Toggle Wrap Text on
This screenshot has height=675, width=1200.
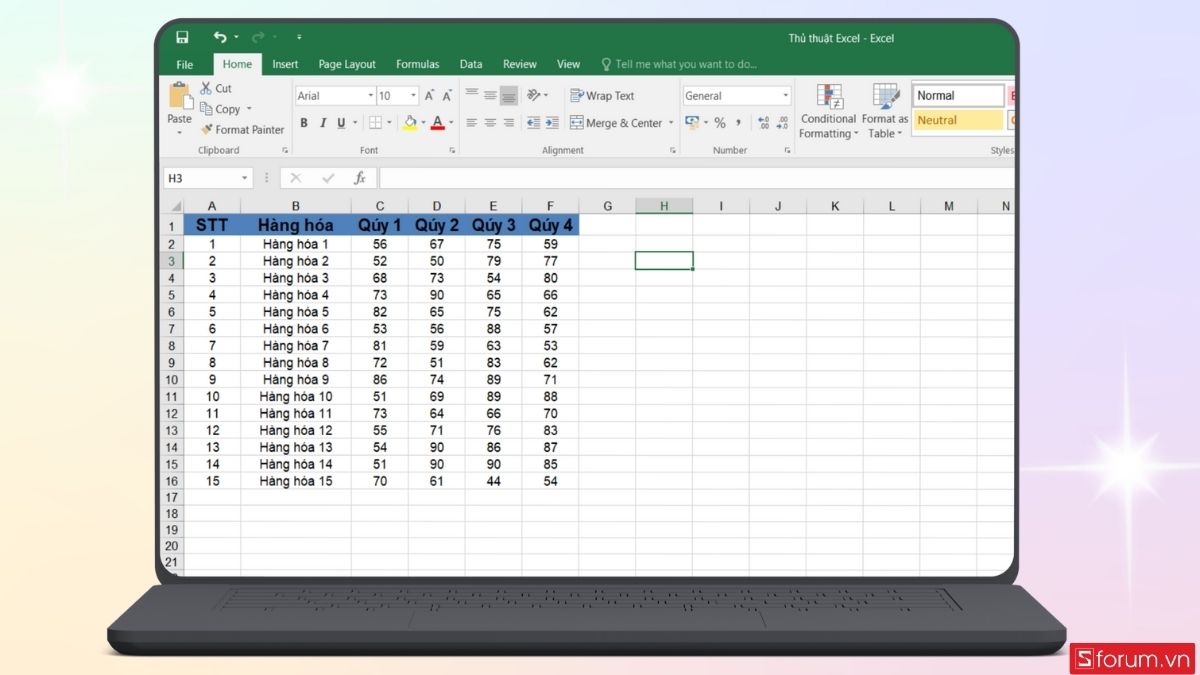602,96
